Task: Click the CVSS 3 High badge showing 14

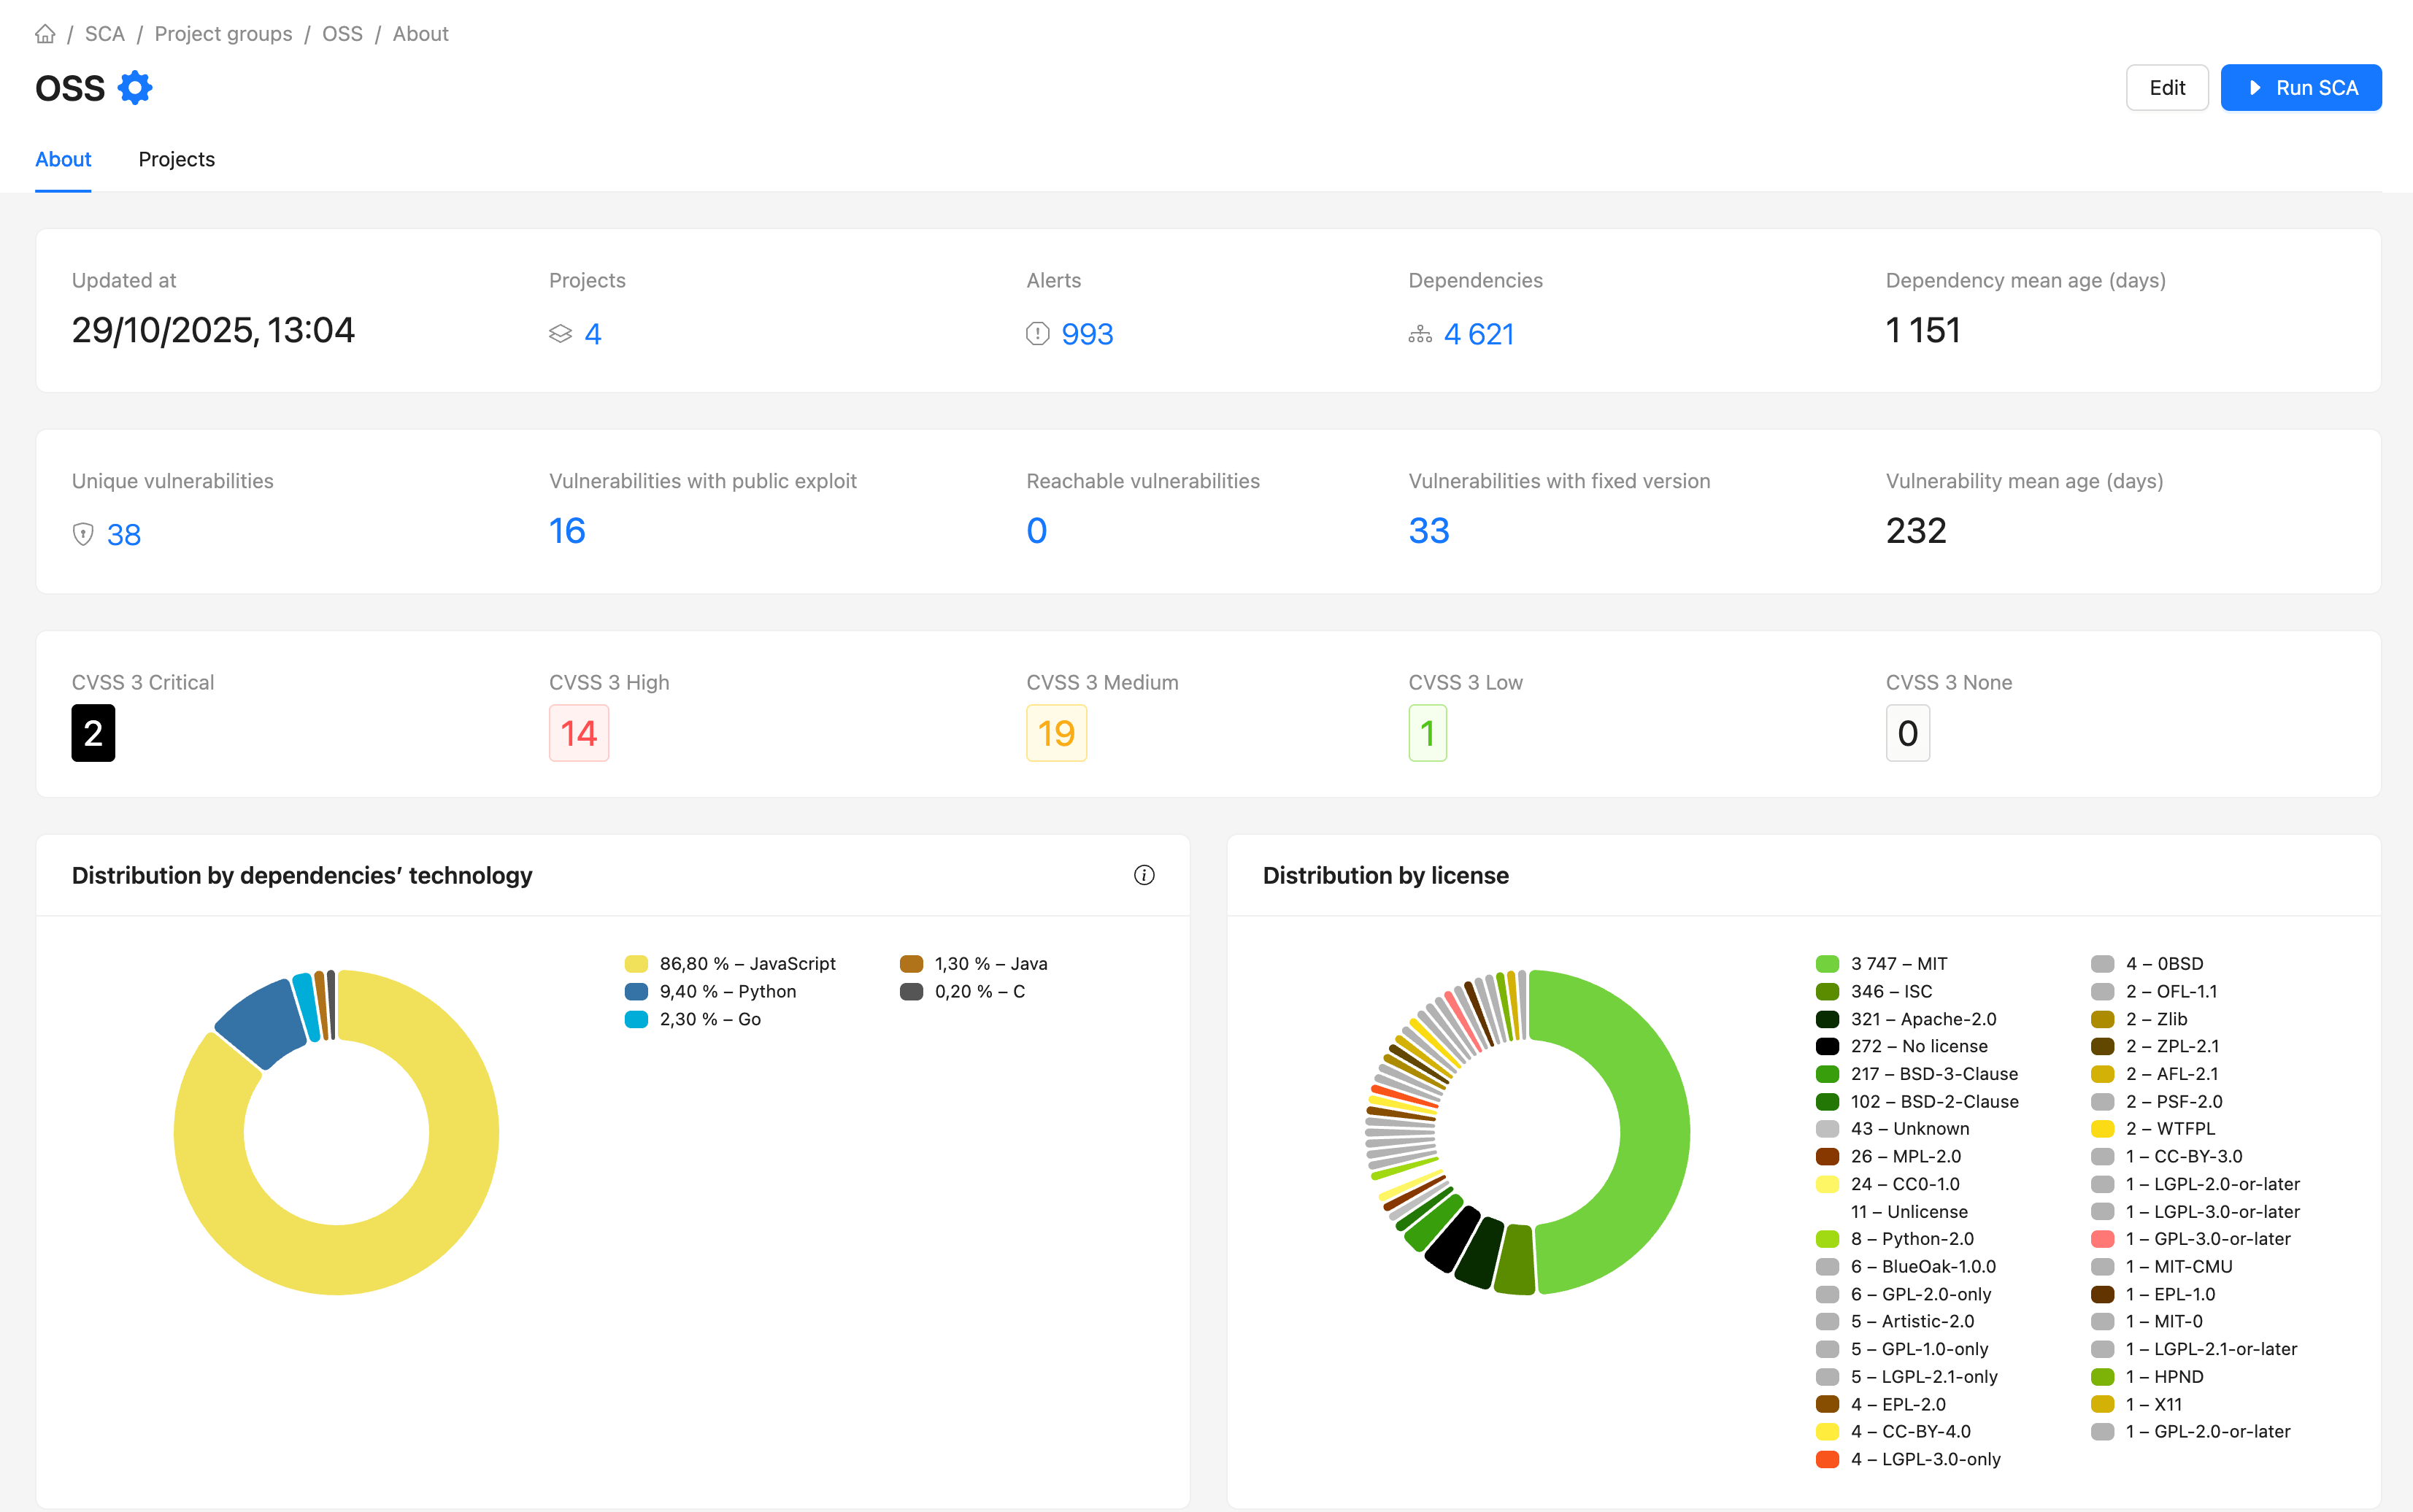Action: (578, 733)
